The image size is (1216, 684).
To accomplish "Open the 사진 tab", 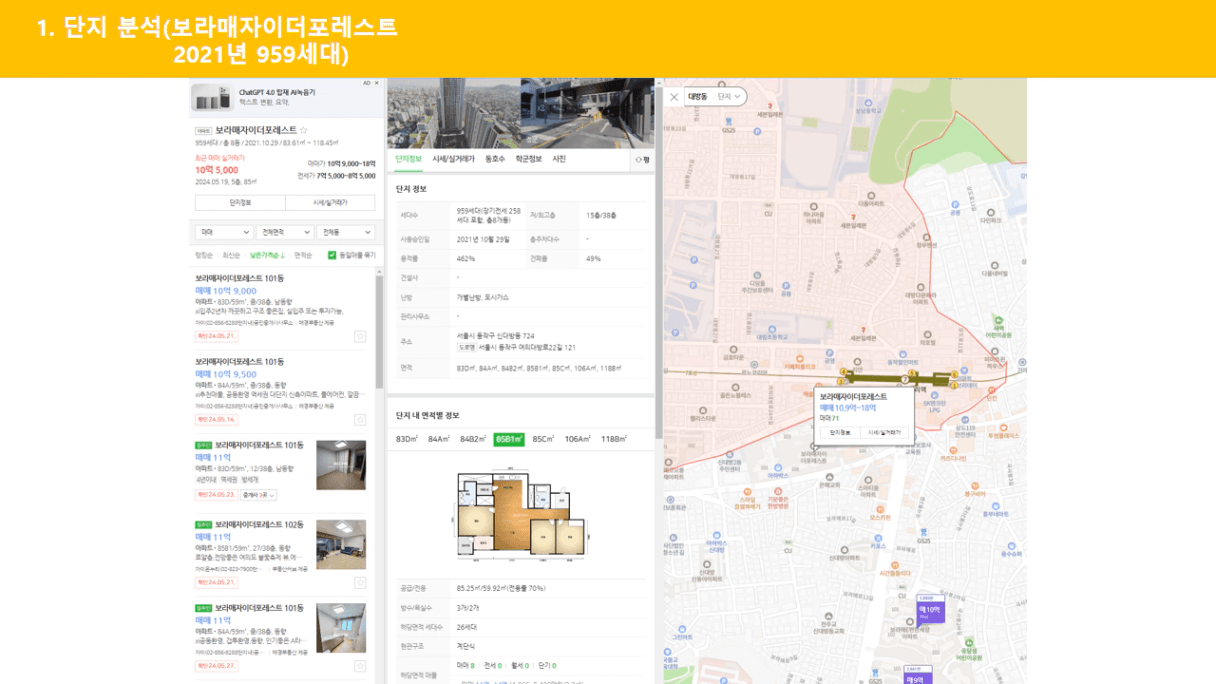I will [559, 159].
